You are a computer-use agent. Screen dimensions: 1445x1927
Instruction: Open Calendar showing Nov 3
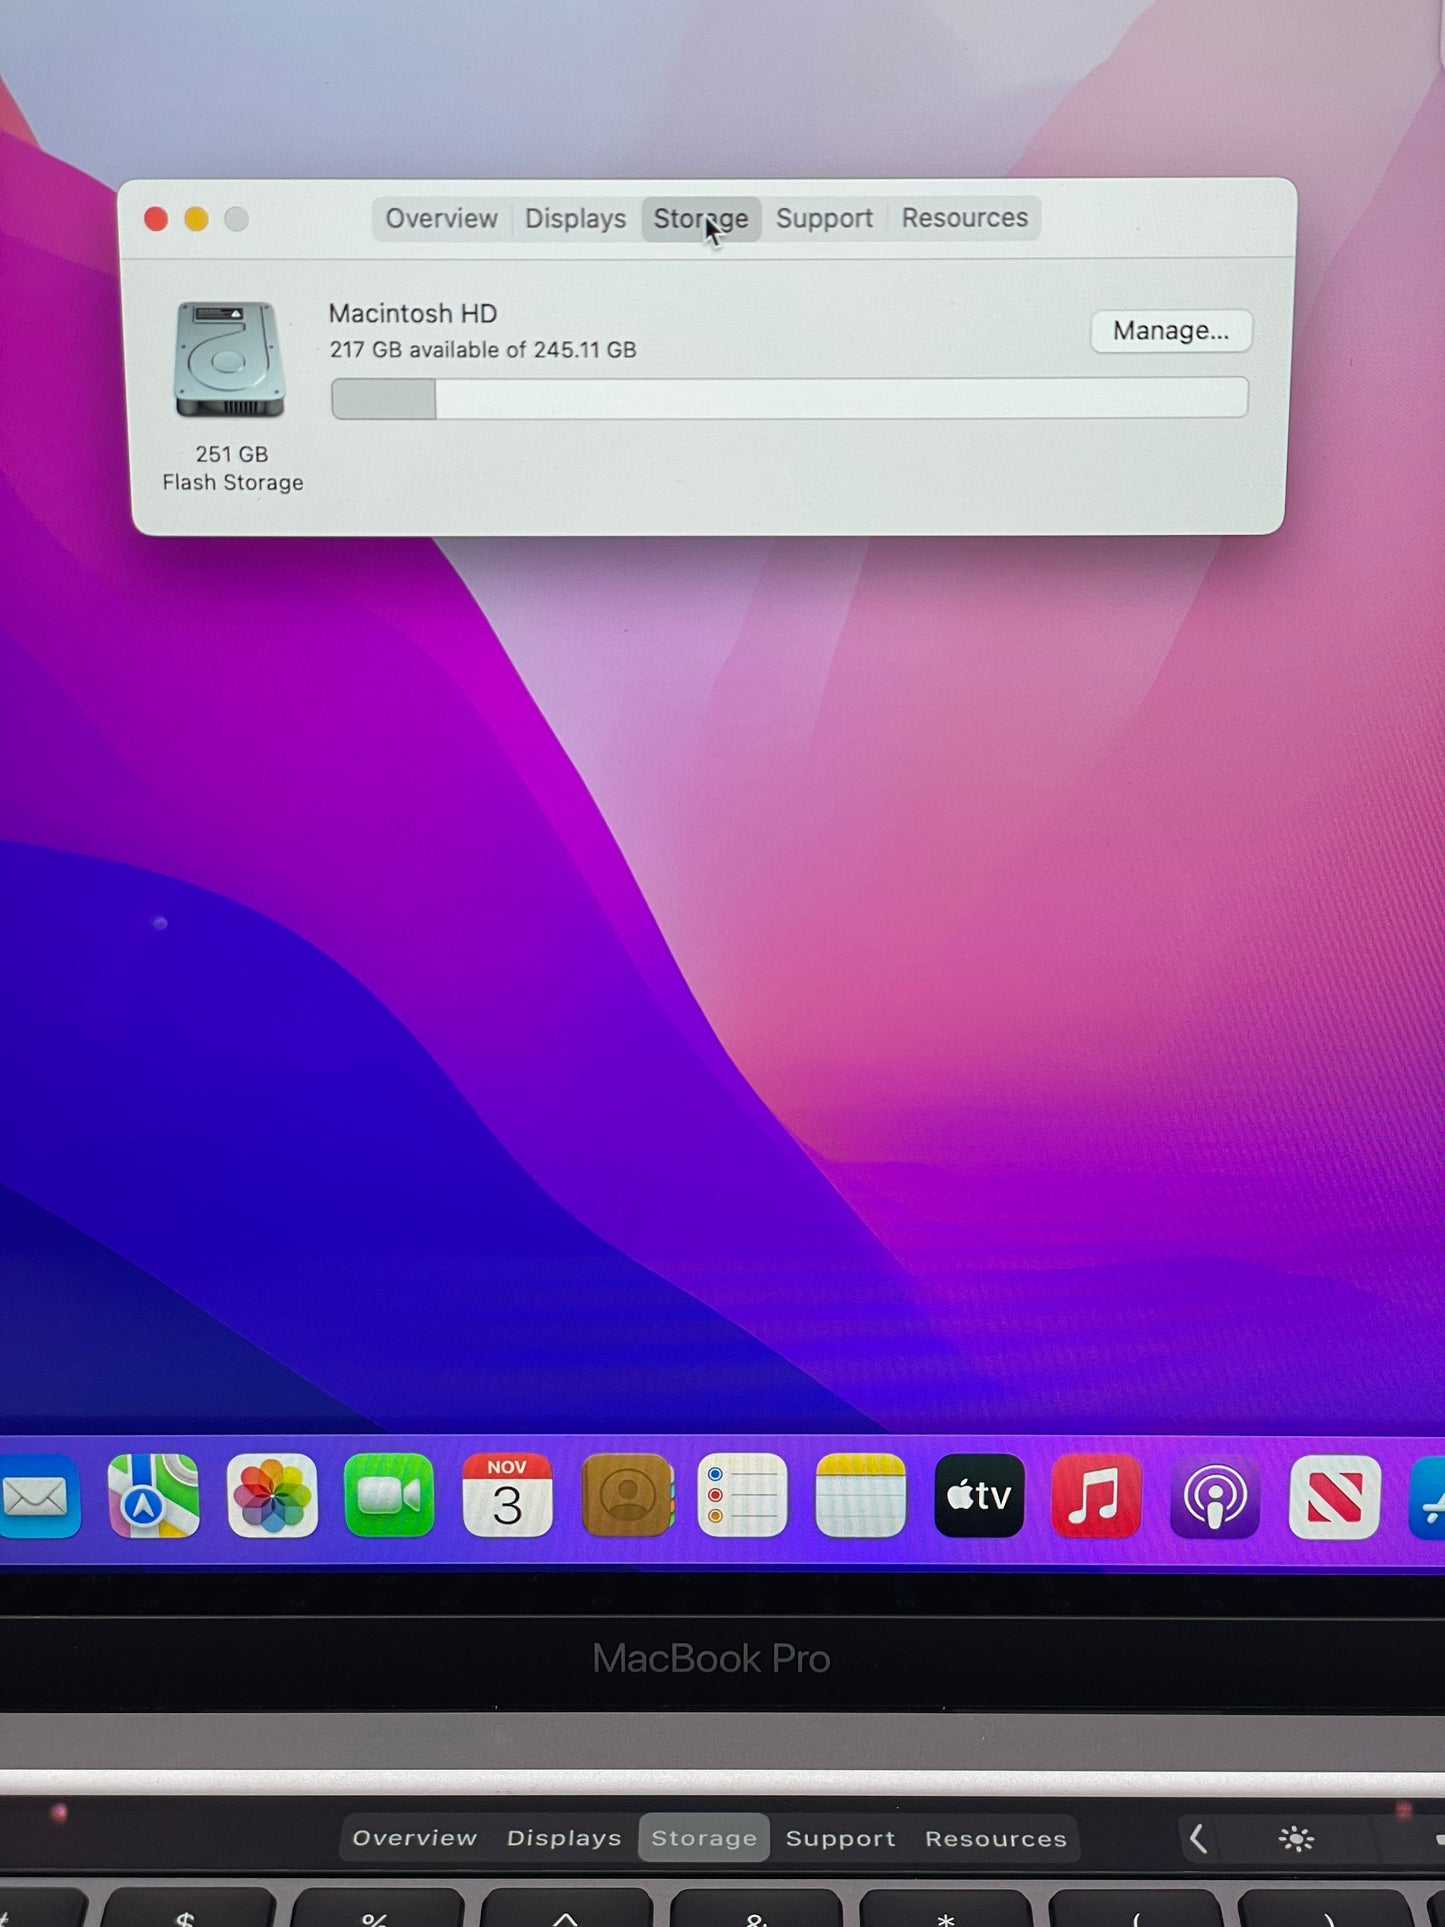pos(507,1496)
